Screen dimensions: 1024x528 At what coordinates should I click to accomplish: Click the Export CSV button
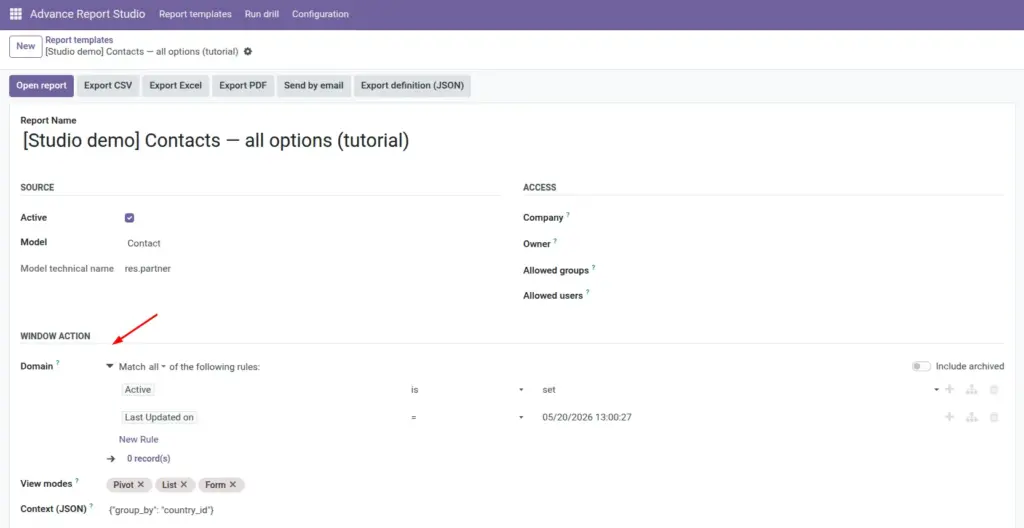pyautogui.click(x=108, y=86)
